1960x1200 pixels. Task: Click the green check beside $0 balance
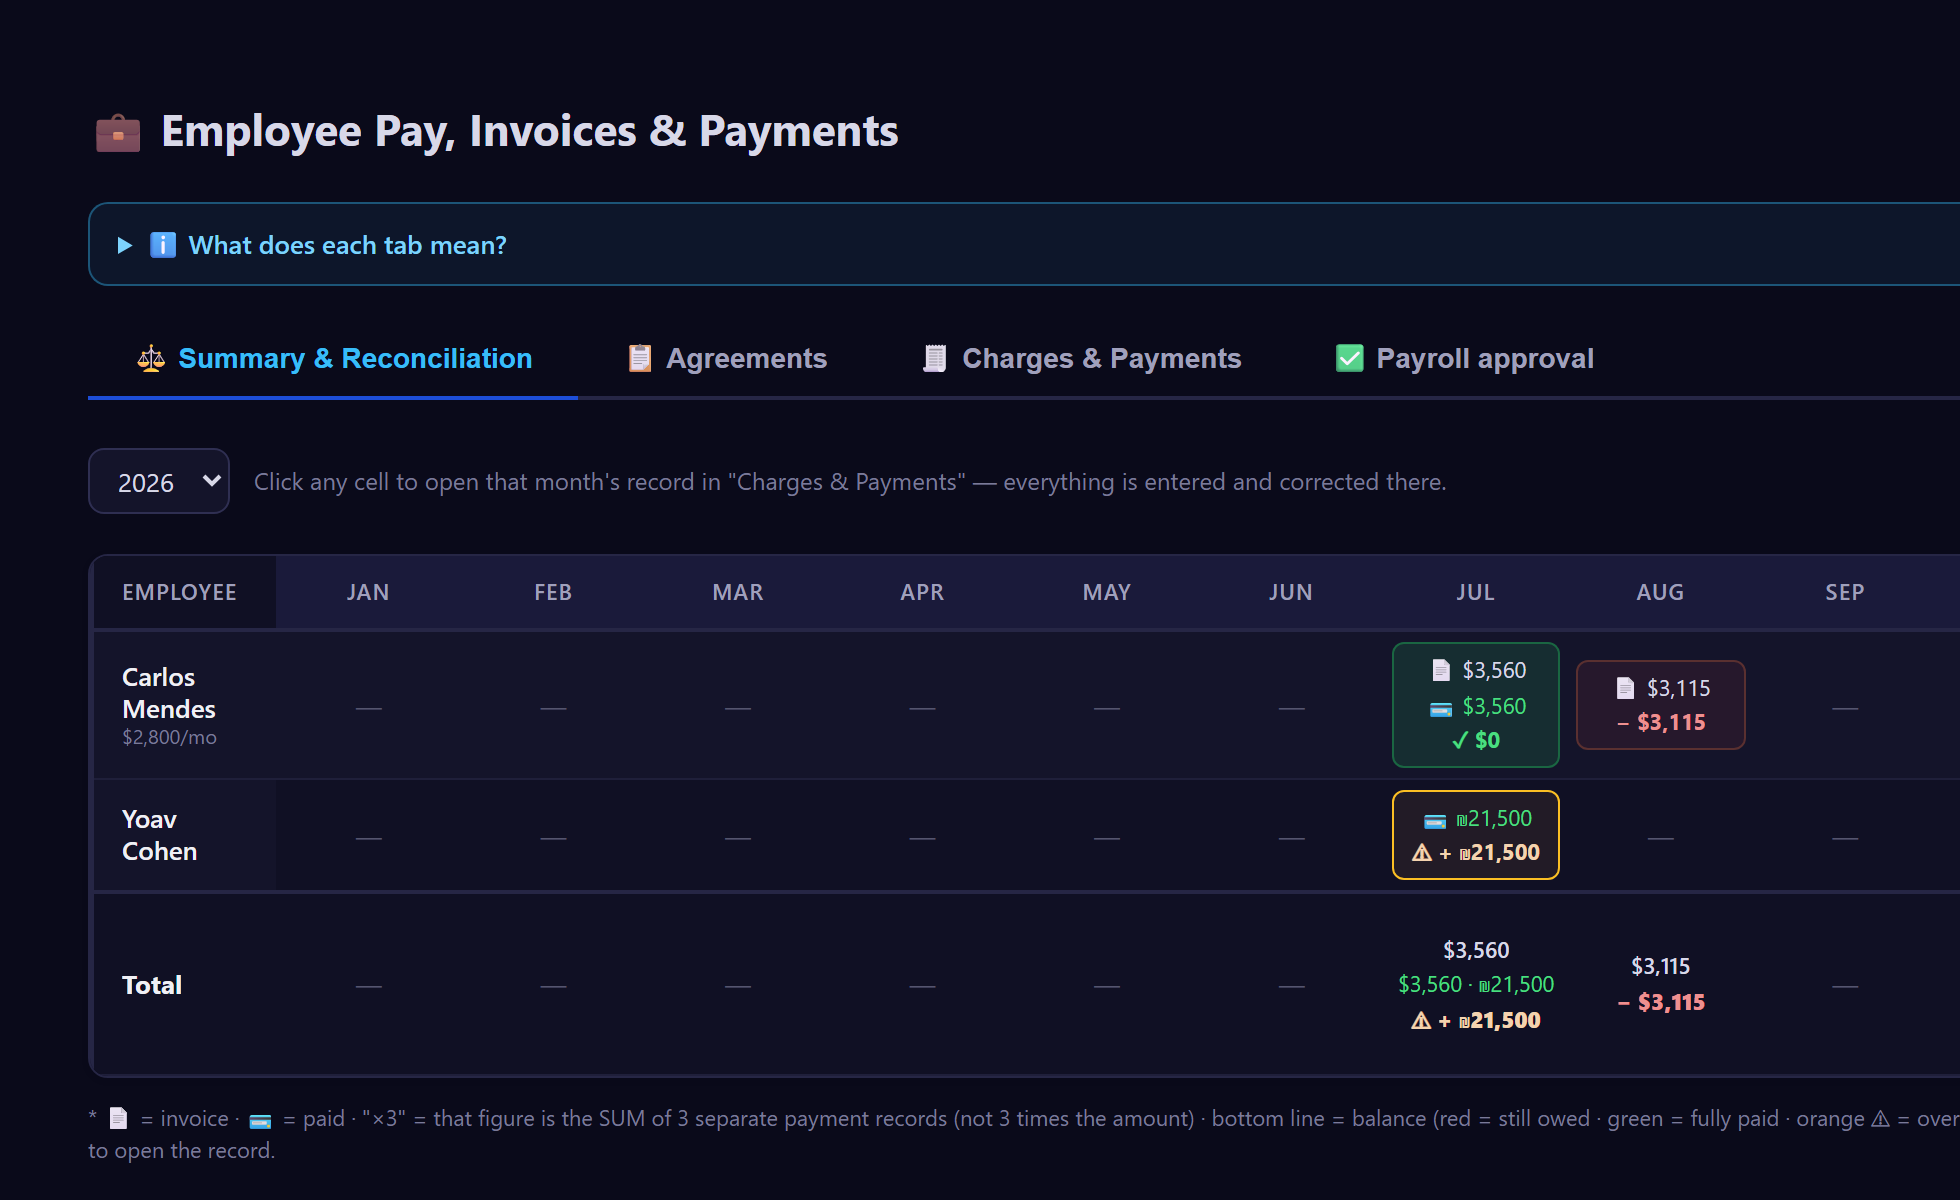click(x=1460, y=741)
